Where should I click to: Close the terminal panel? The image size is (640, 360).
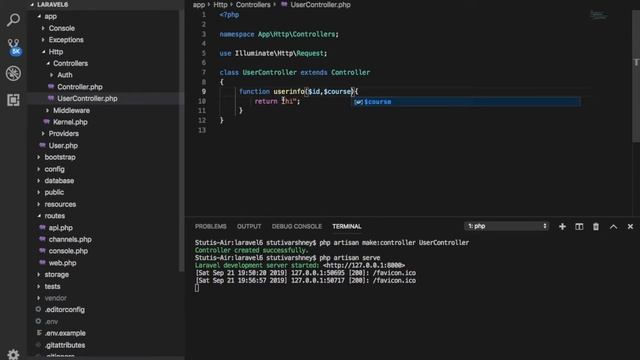click(630, 227)
